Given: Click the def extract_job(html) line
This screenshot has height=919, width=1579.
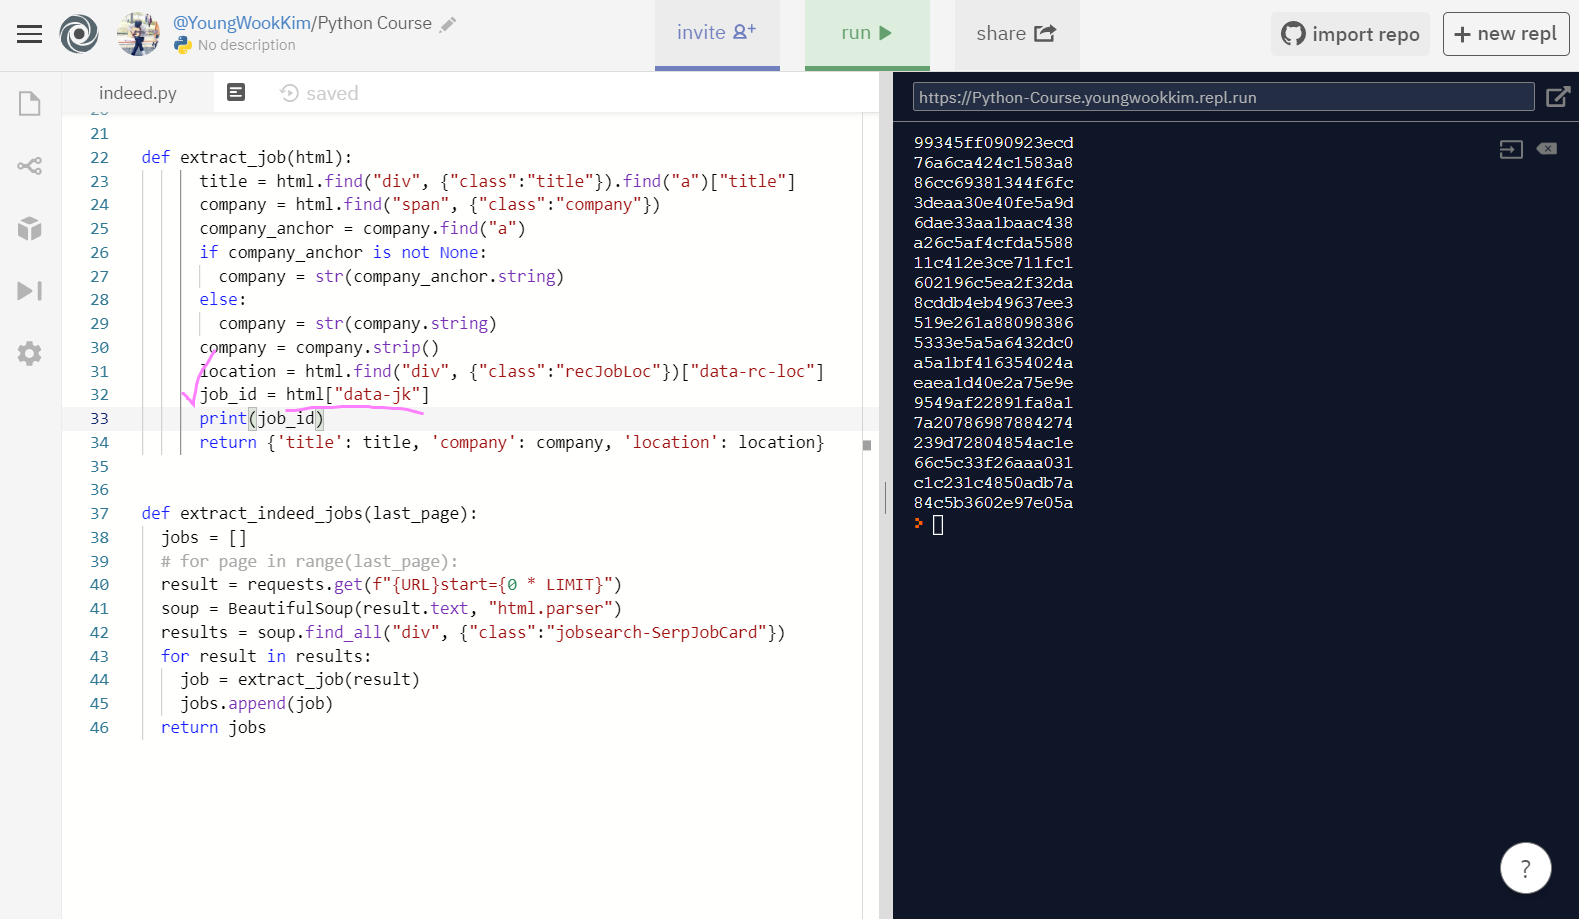Looking at the screenshot, I should pyautogui.click(x=247, y=157).
